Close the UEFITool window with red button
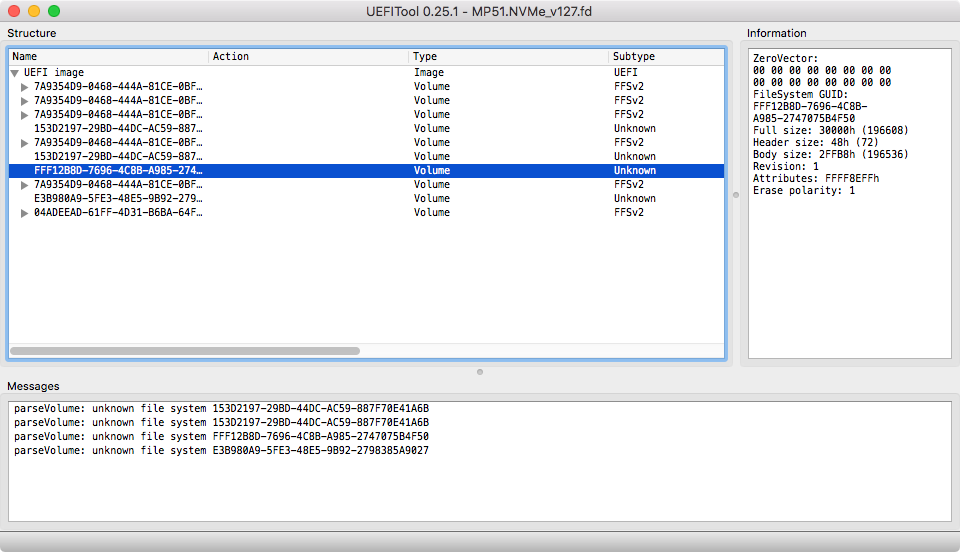Image resolution: width=960 pixels, height=552 pixels. click(14, 11)
